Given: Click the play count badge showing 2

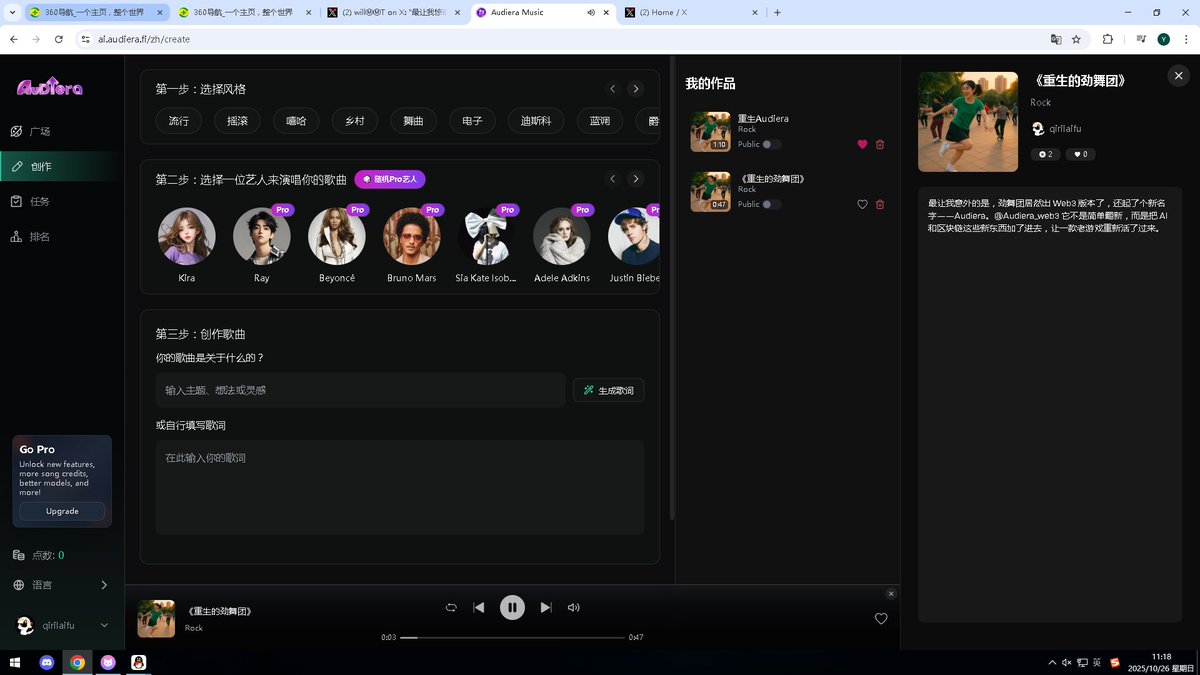Looking at the screenshot, I should 1046,154.
